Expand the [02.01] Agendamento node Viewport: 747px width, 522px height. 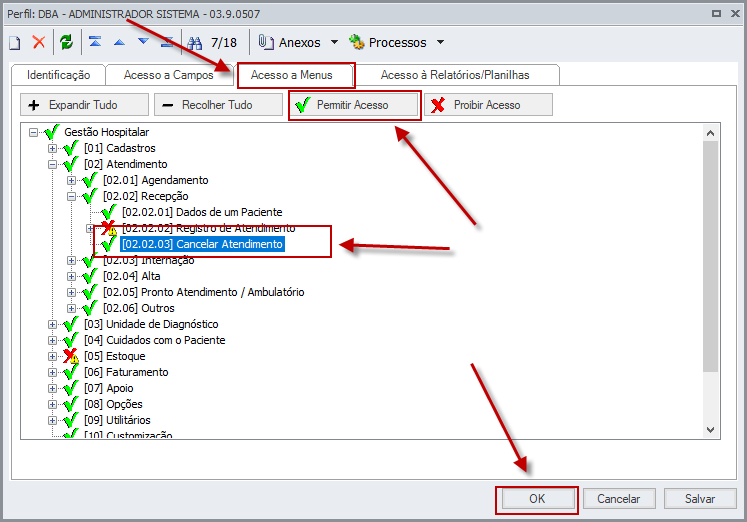tap(71, 181)
